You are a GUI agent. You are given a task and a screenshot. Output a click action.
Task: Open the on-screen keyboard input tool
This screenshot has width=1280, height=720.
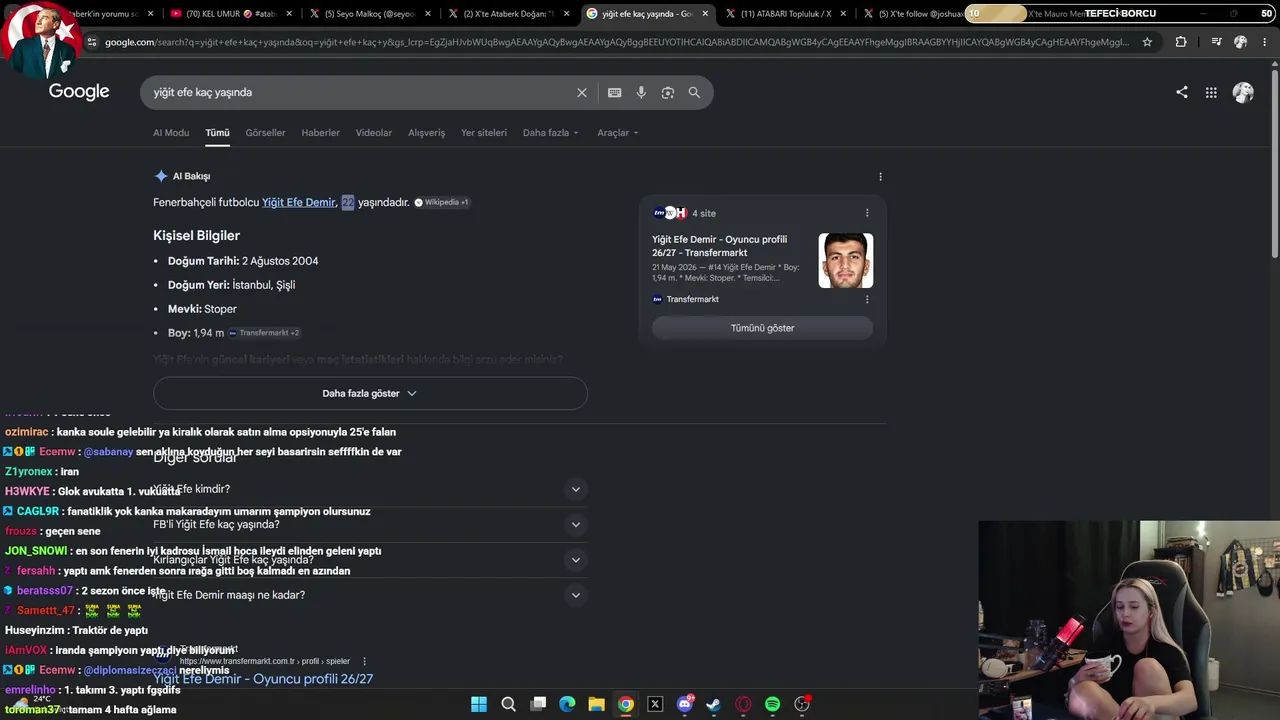pyautogui.click(x=614, y=92)
